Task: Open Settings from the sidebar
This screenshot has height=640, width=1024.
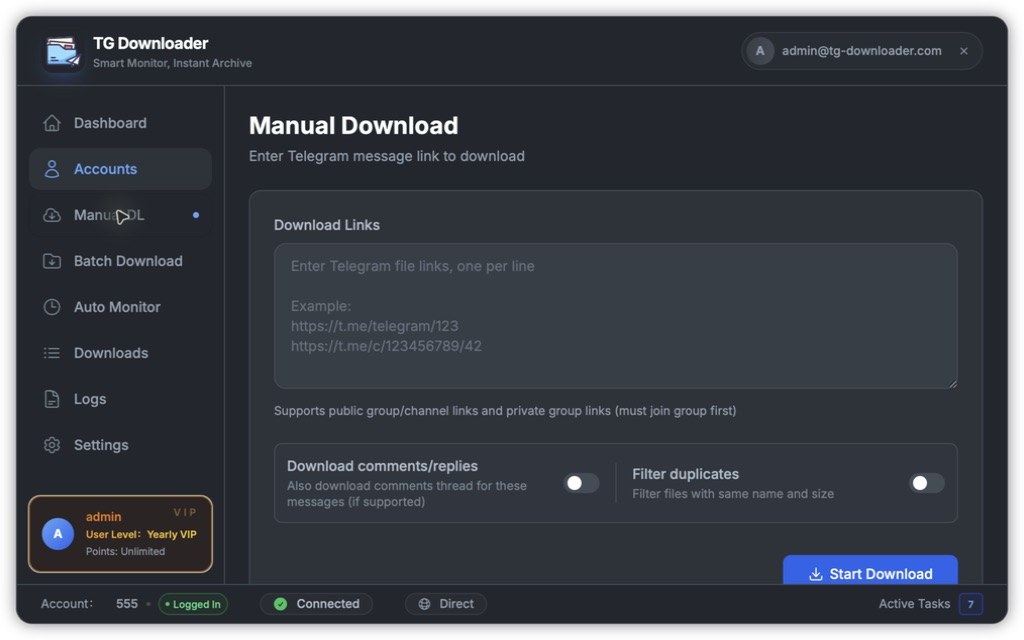Action: pyautogui.click(x=120, y=445)
